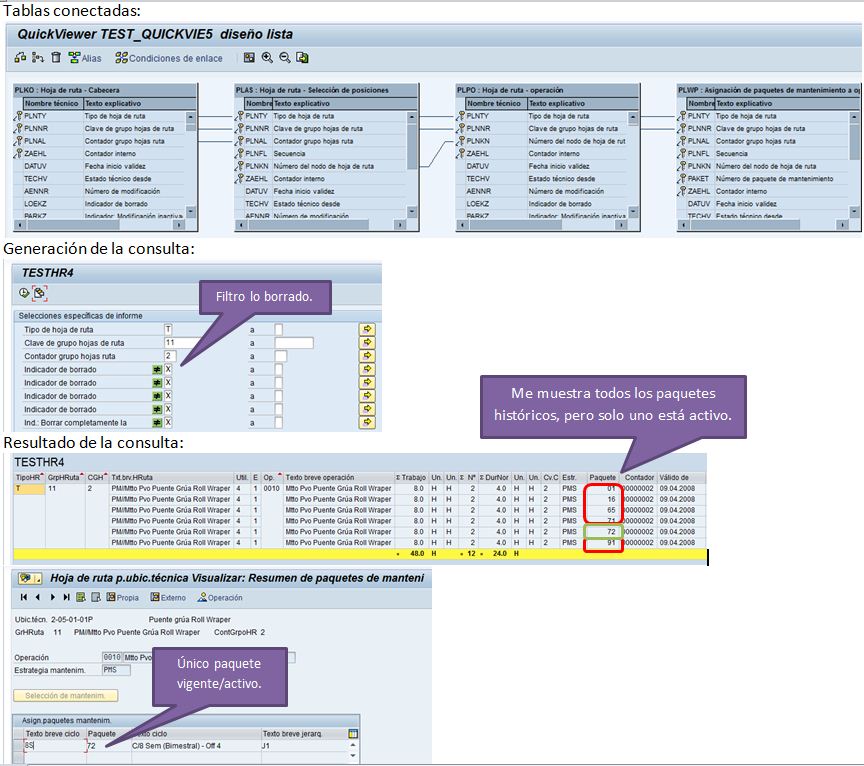Go to last record navigation arrow
The height and width of the screenshot is (766, 864).
[x=66, y=597]
